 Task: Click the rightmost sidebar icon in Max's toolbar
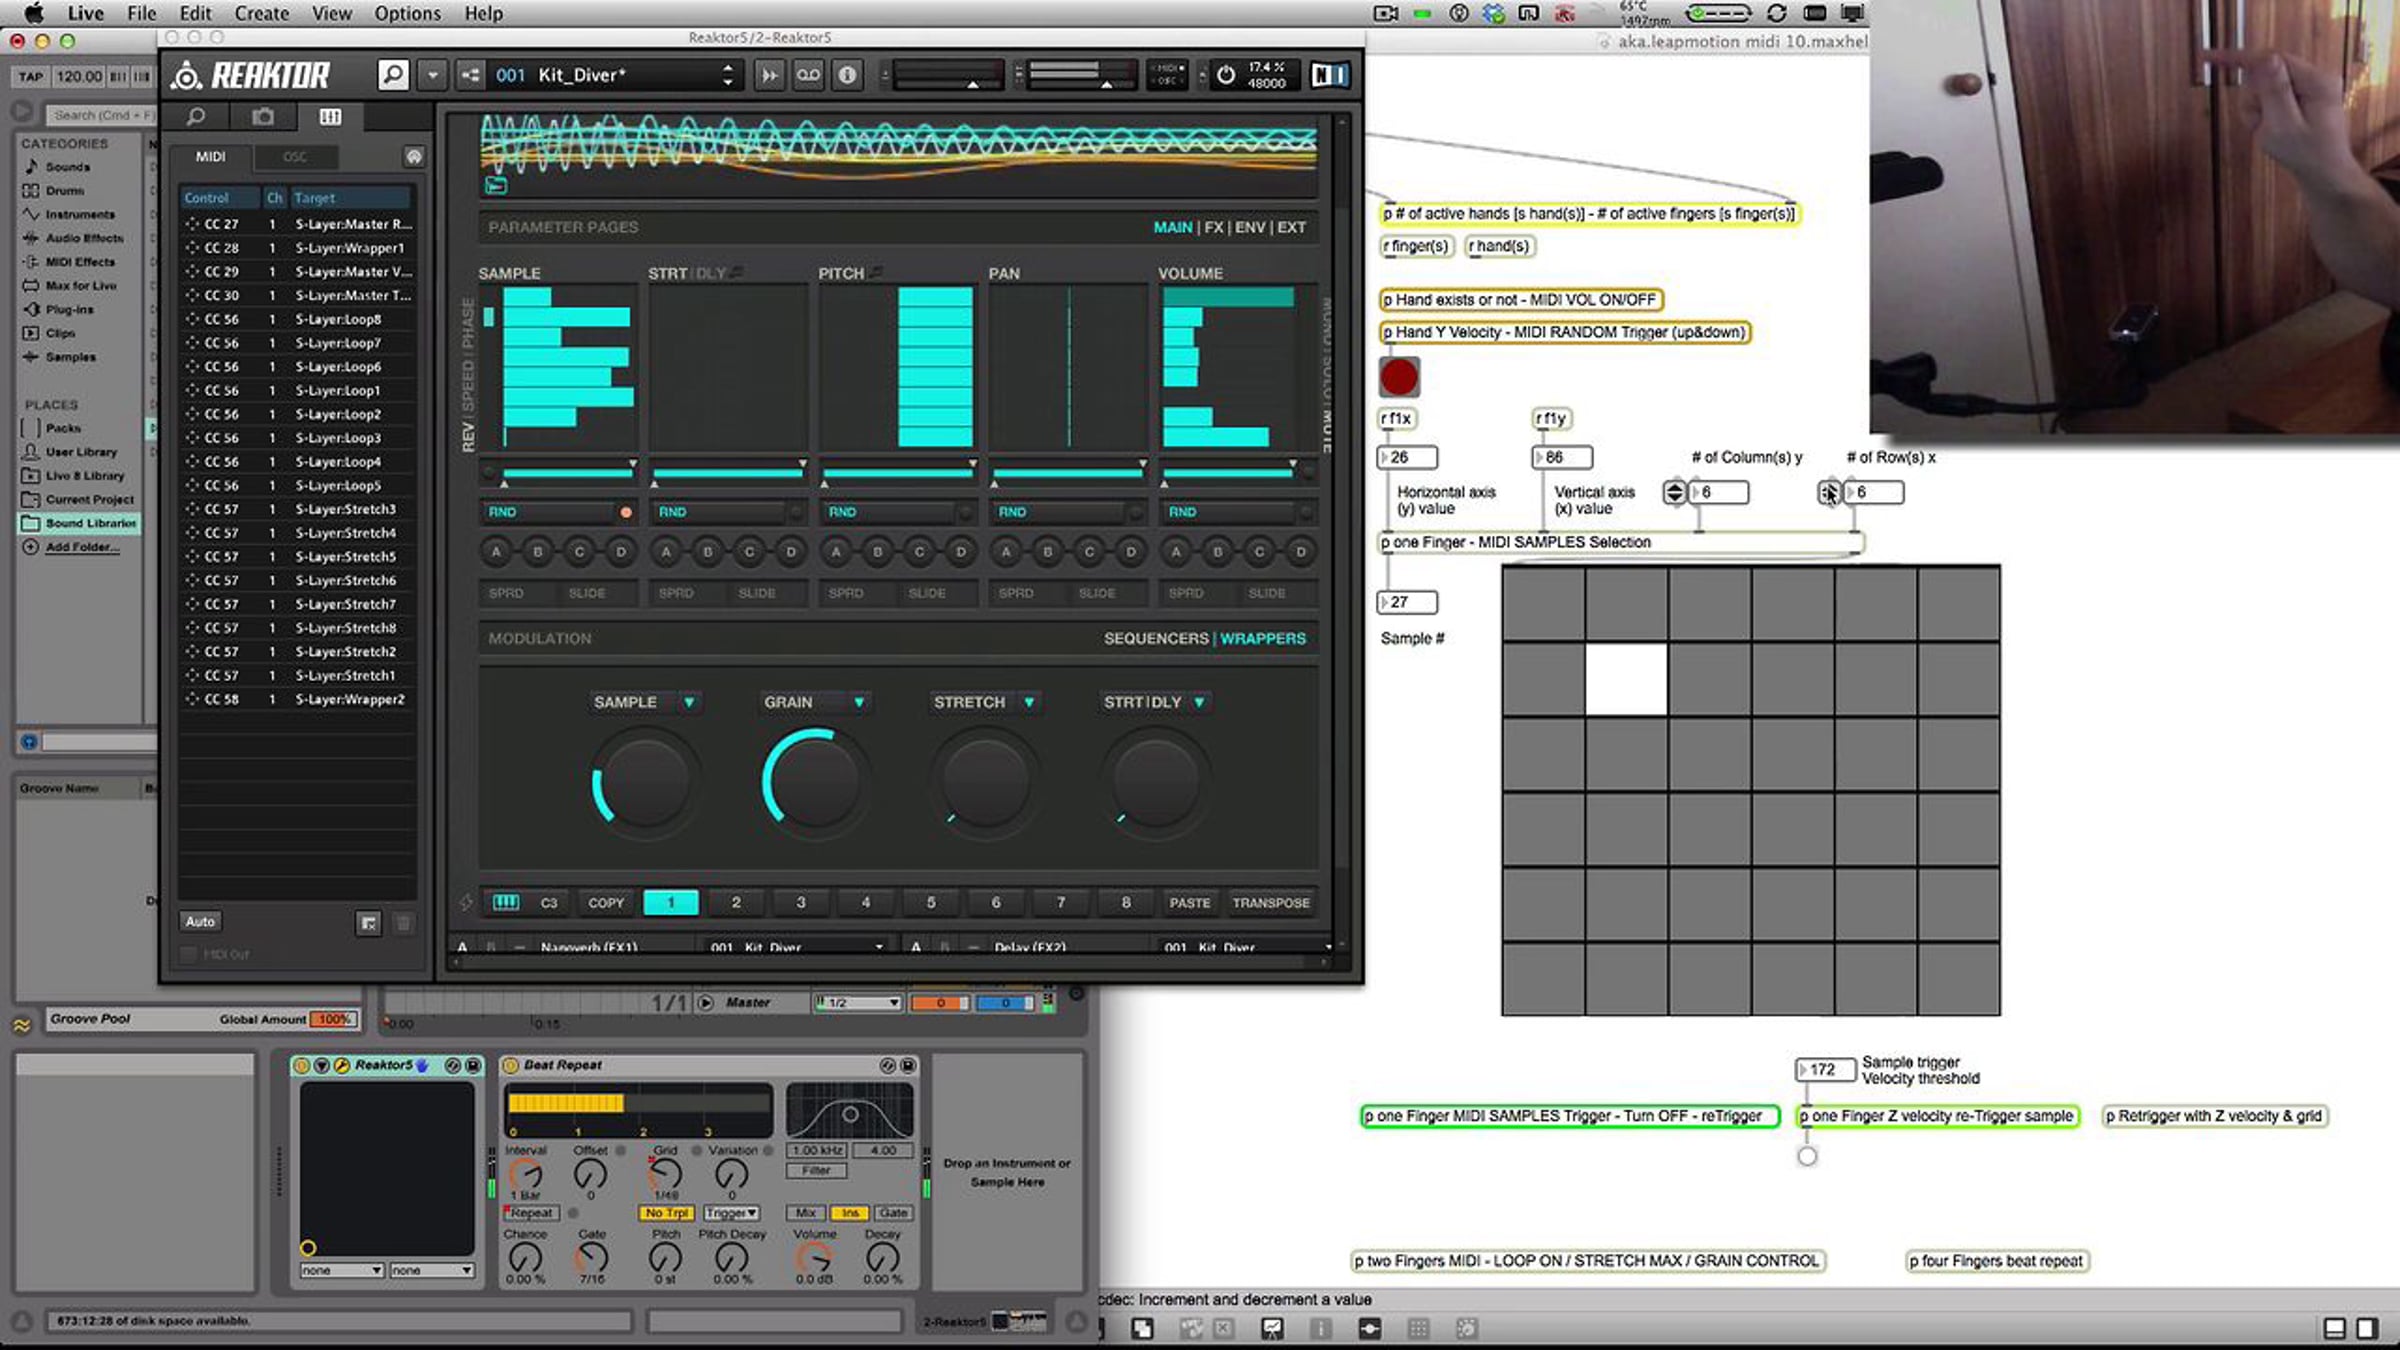point(2367,1328)
